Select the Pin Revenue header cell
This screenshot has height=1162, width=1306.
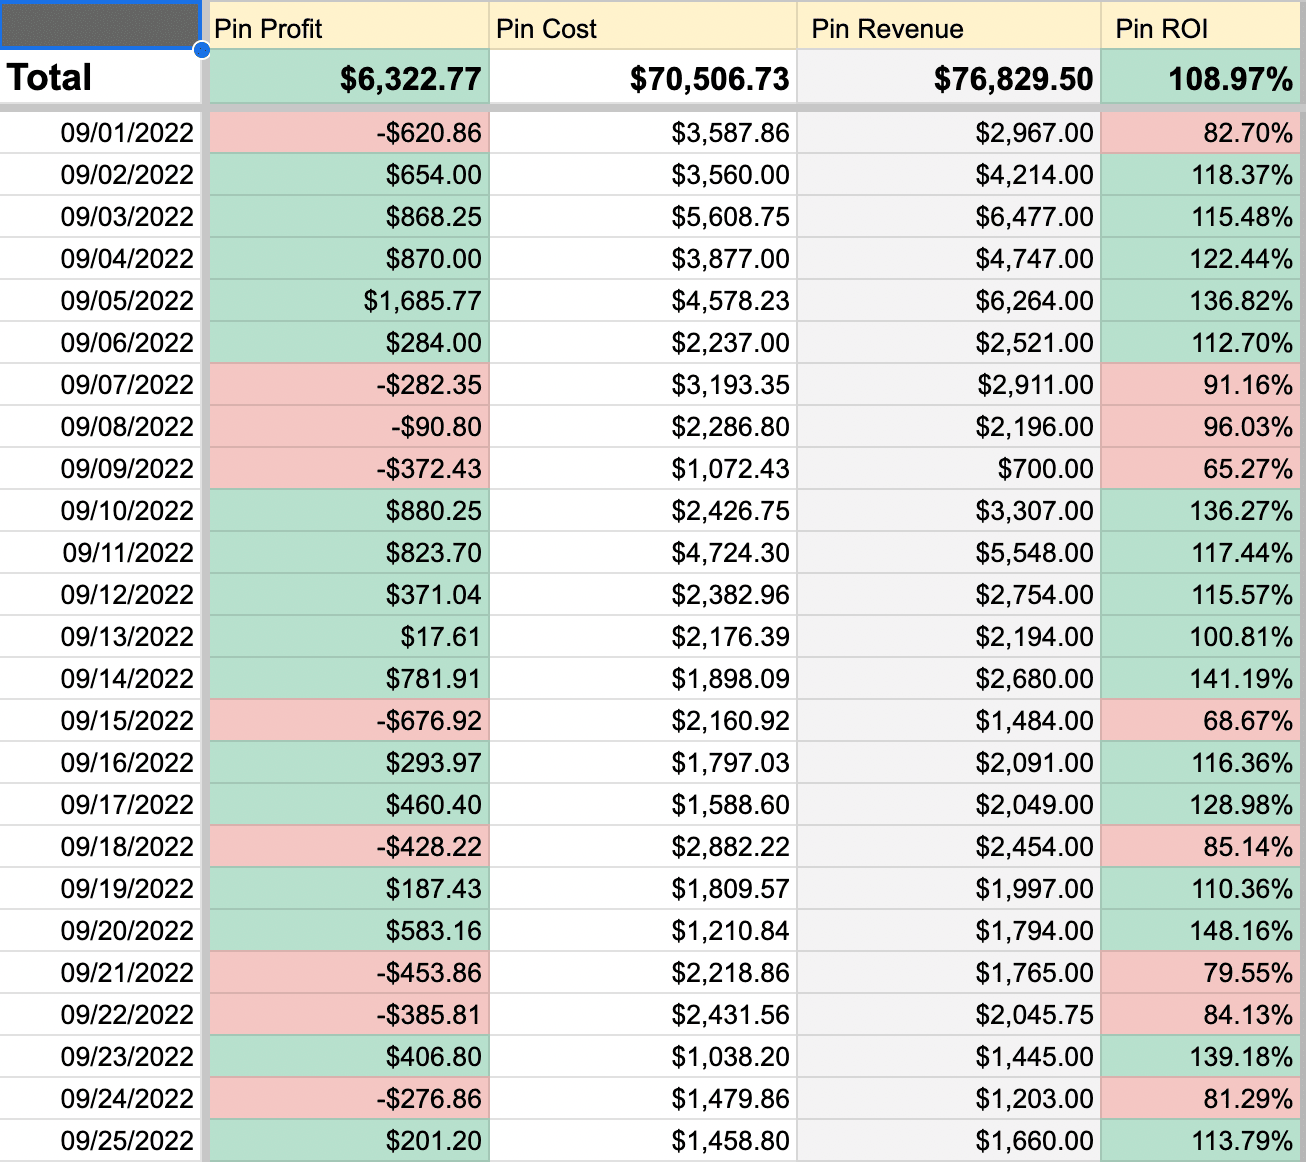pyautogui.click(x=948, y=28)
